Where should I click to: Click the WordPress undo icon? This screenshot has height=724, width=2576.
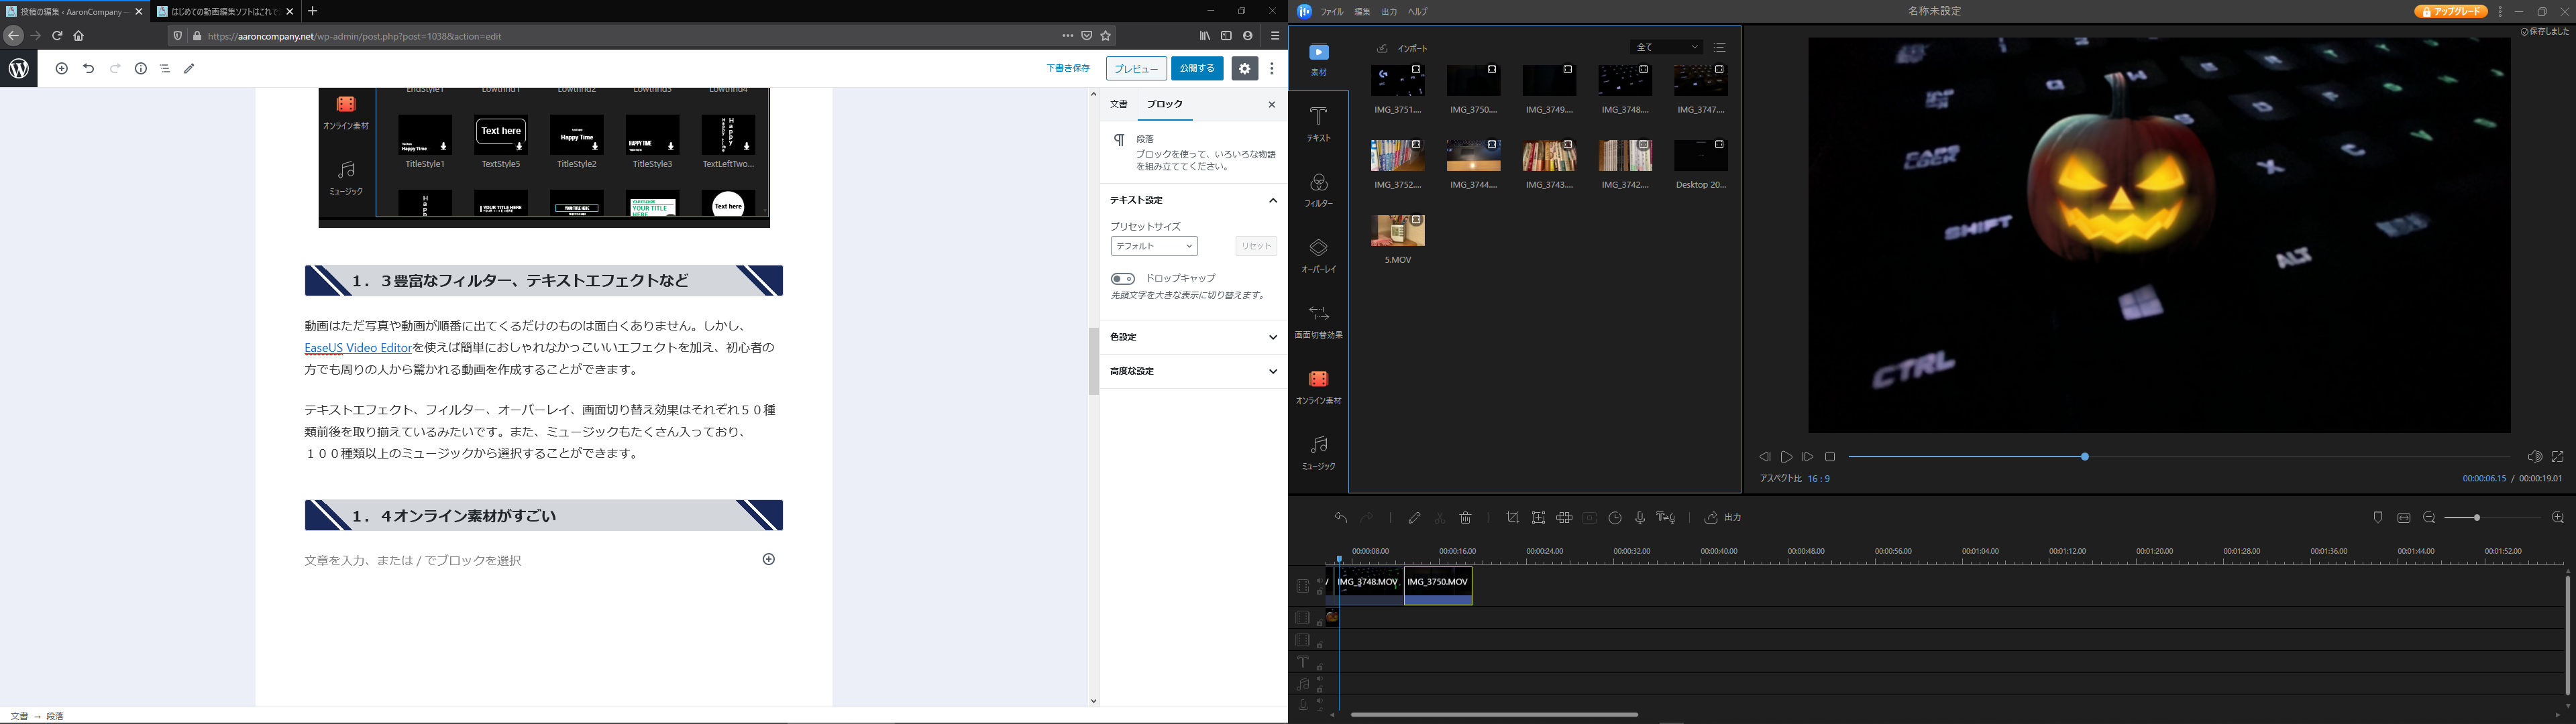tap(88, 68)
